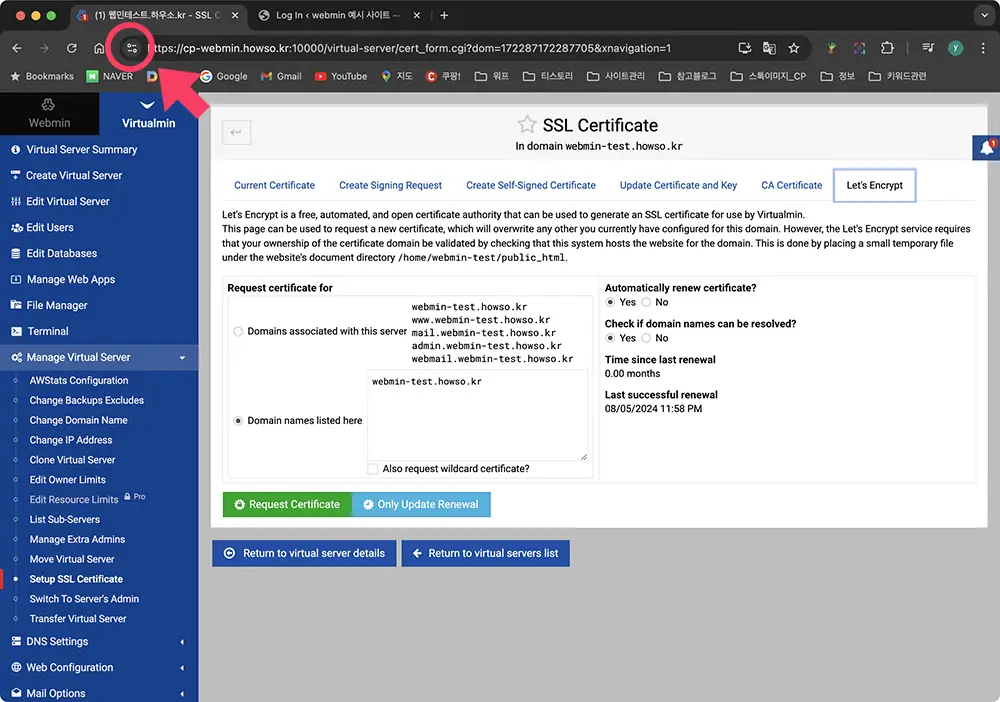Open browser extensions puzzle icon

[887, 48]
